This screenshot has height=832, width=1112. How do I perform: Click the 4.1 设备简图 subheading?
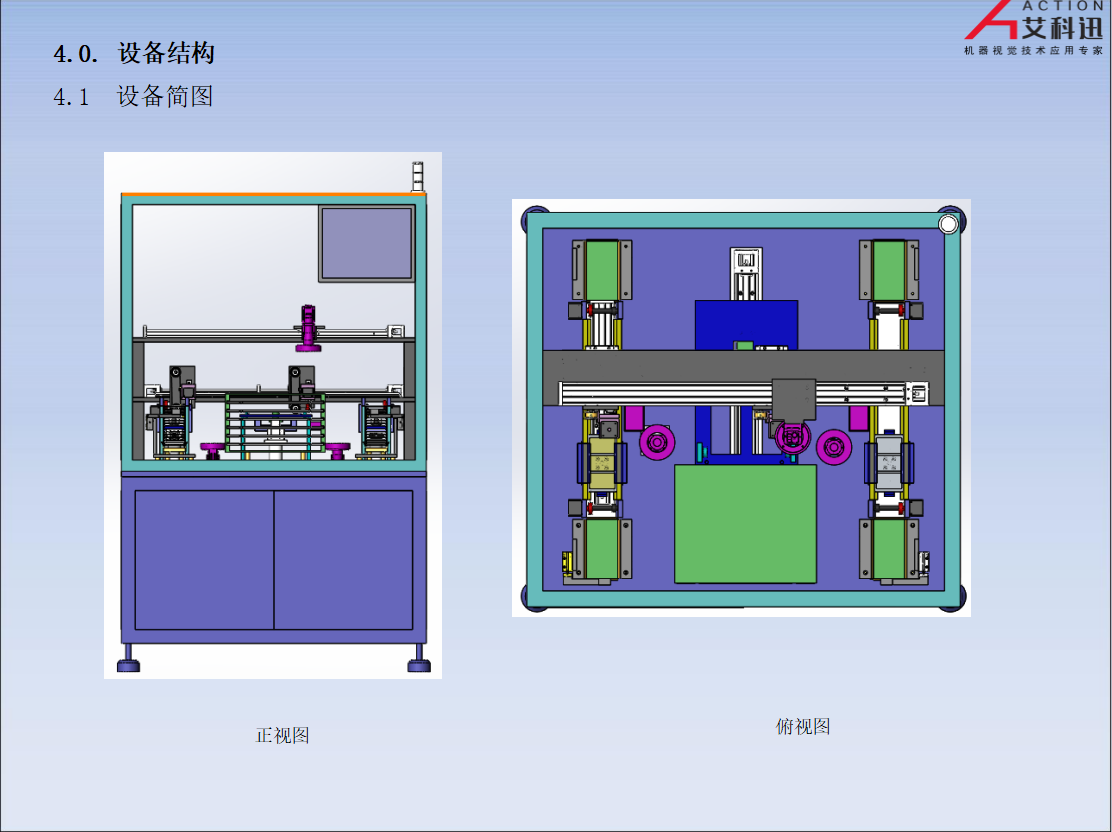(x=133, y=96)
